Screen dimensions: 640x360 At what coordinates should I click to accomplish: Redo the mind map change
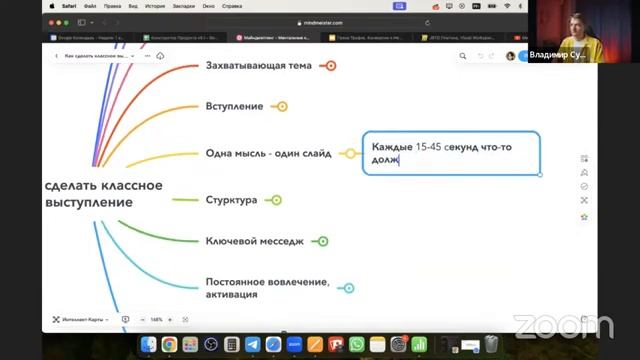[491, 56]
